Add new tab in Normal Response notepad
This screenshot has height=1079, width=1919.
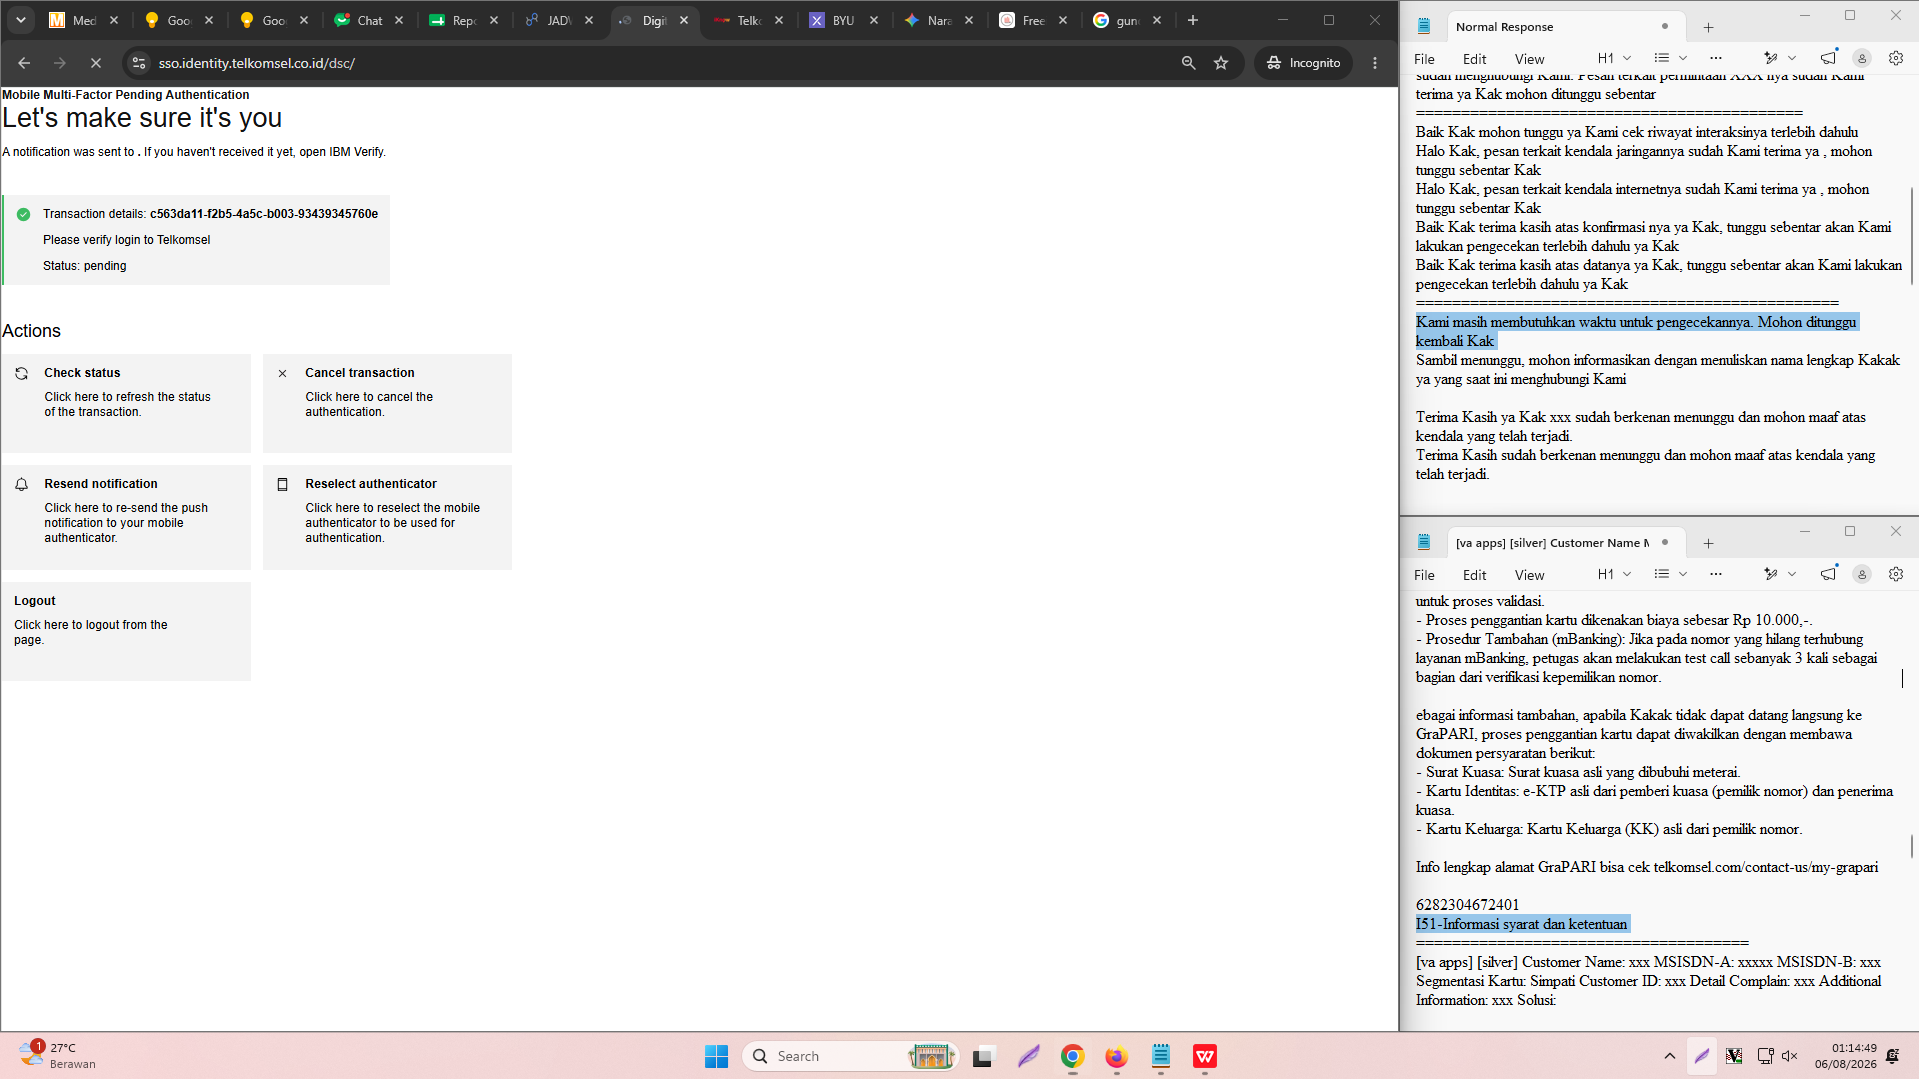1708,27
